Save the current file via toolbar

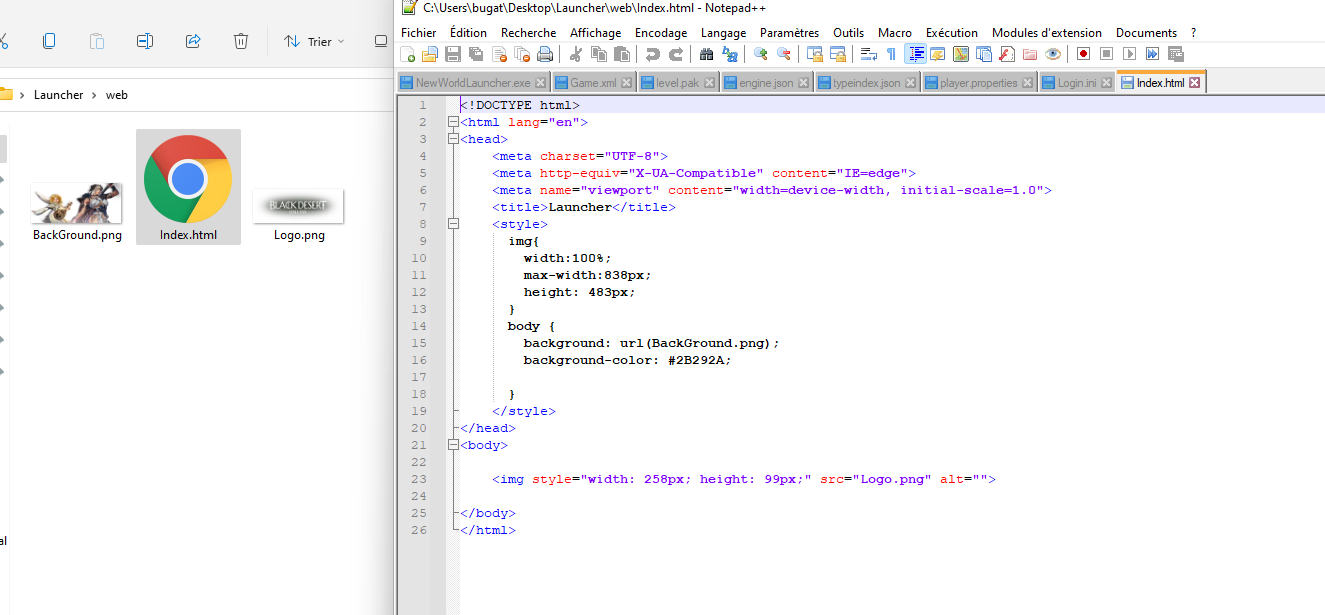click(x=453, y=54)
